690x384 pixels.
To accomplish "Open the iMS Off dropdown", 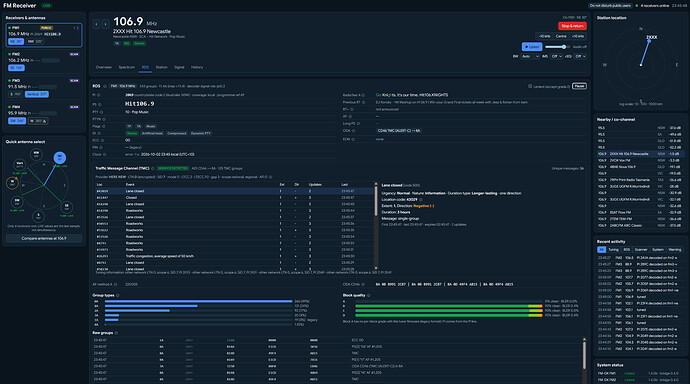I will pos(557,56).
